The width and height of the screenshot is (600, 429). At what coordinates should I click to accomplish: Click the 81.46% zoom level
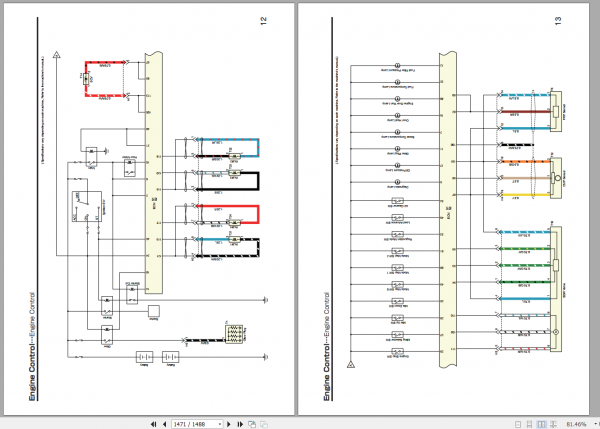pos(576,424)
